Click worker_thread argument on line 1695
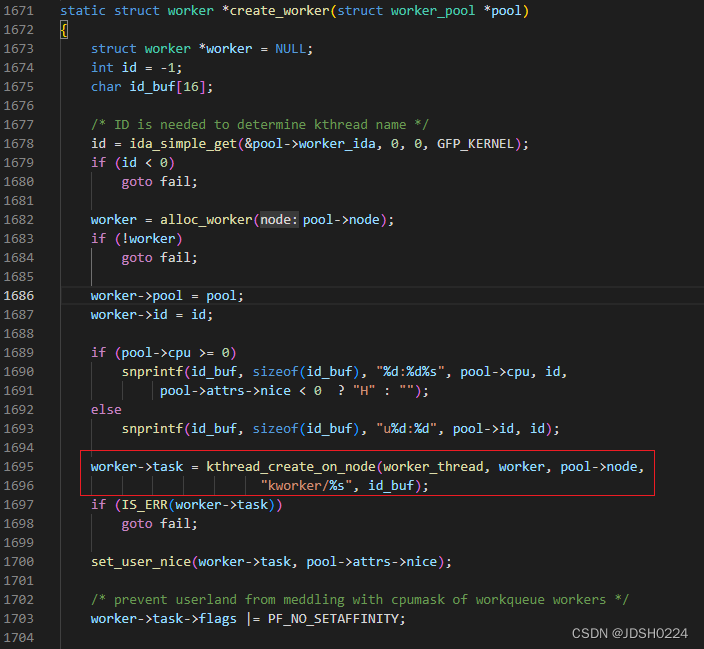This screenshot has height=649, width=704. [x=433, y=467]
